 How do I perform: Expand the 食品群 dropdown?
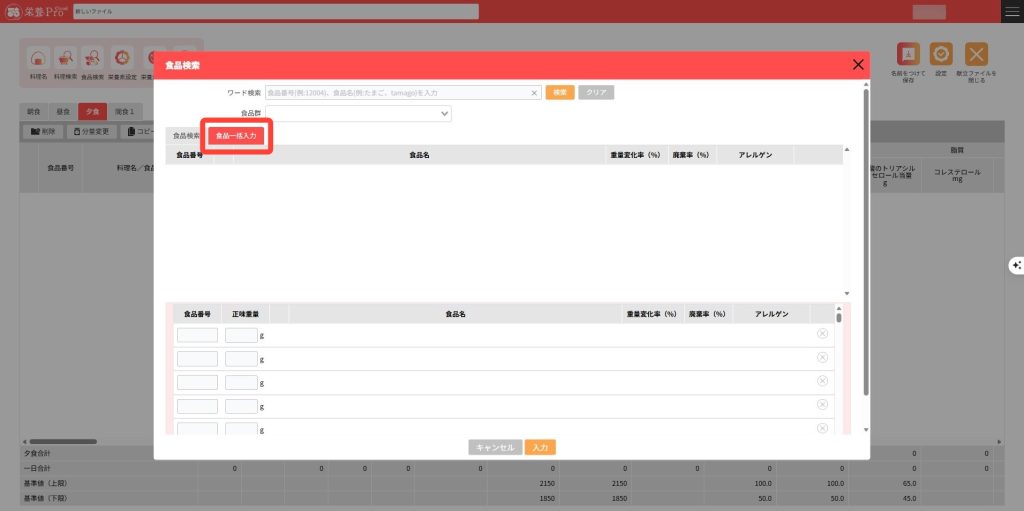445,114
